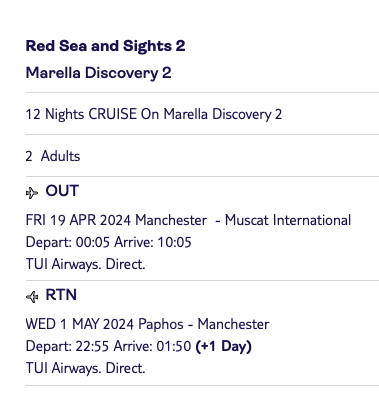This screenshot has width=379, height=402.
Task: Click the bold "Marella Discovery 2" ship title
Action: click(99, 73)
